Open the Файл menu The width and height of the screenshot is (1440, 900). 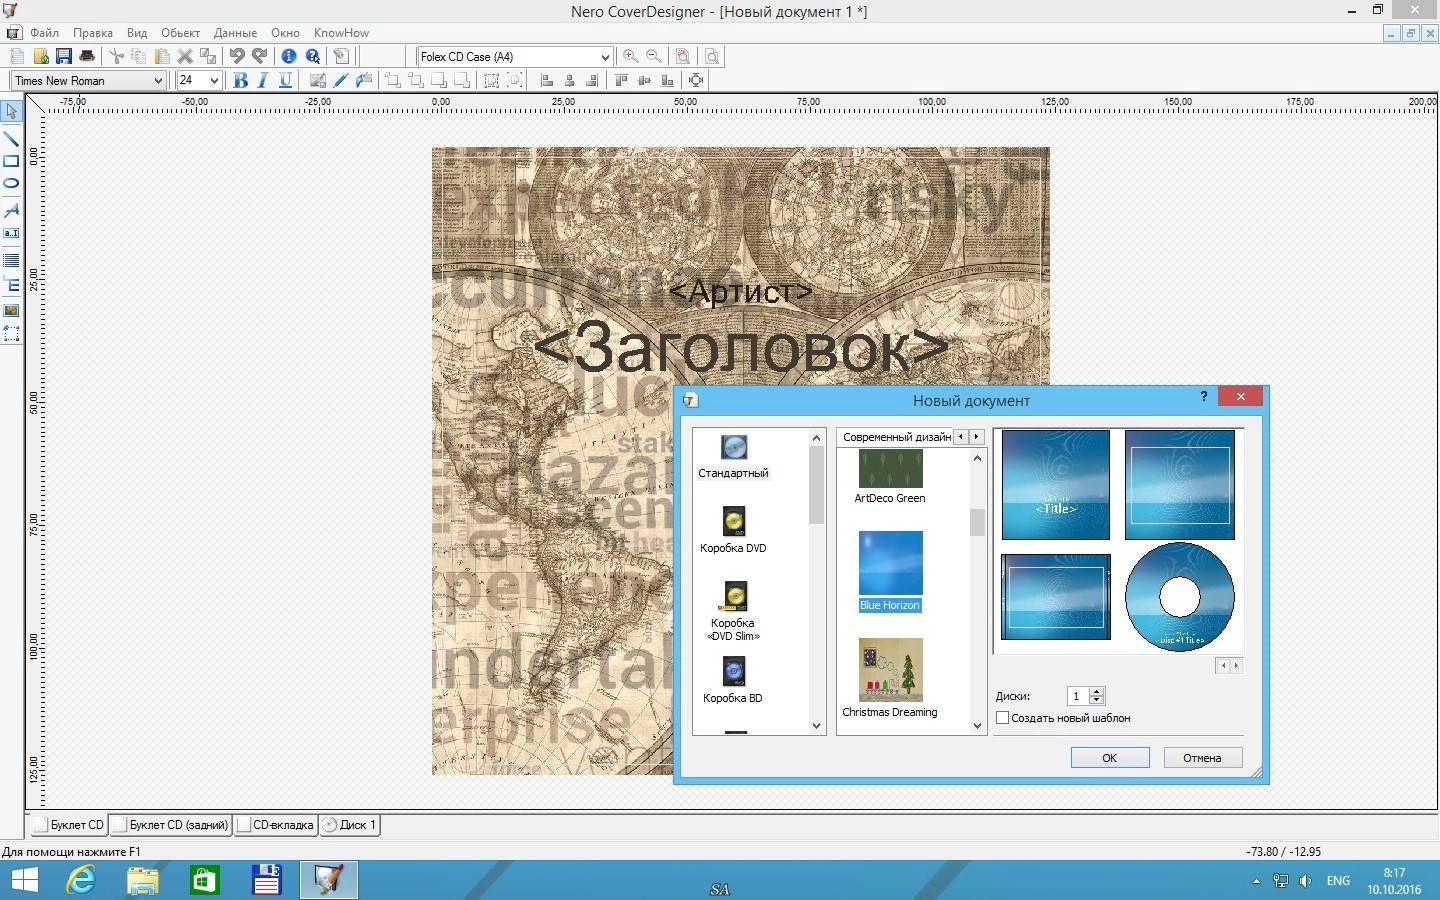44,33
